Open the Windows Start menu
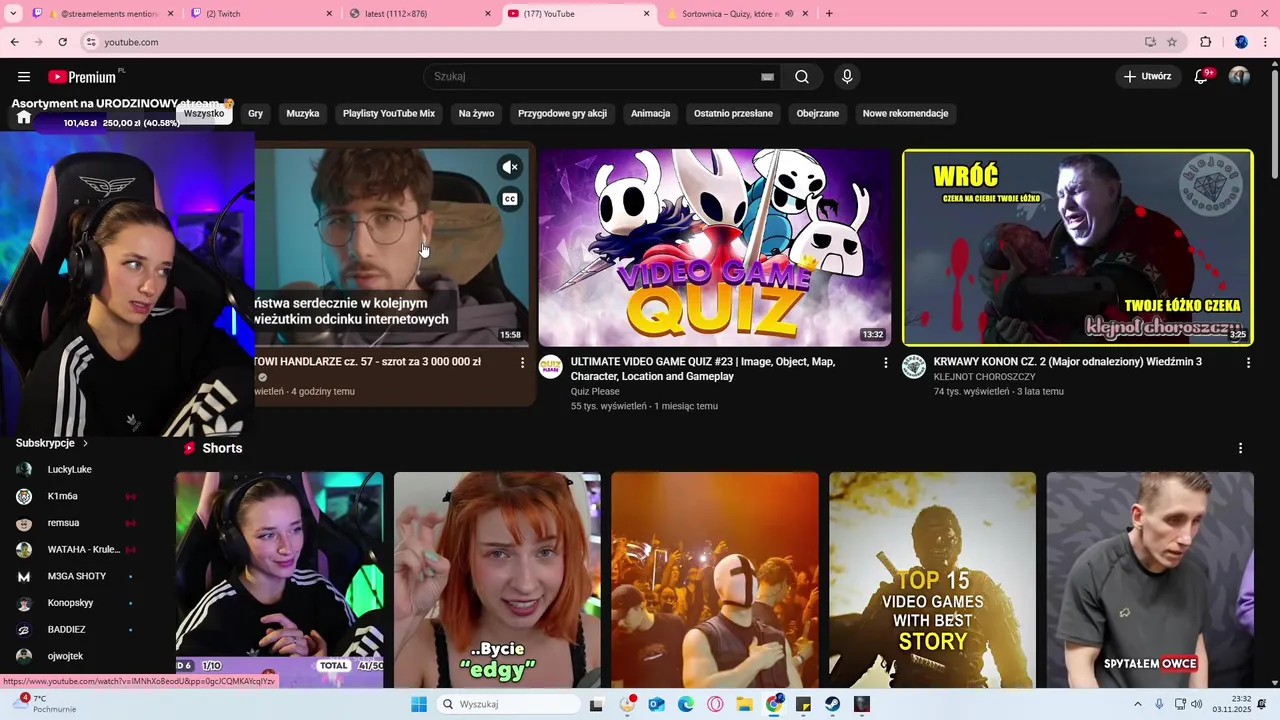 [419, 704]
